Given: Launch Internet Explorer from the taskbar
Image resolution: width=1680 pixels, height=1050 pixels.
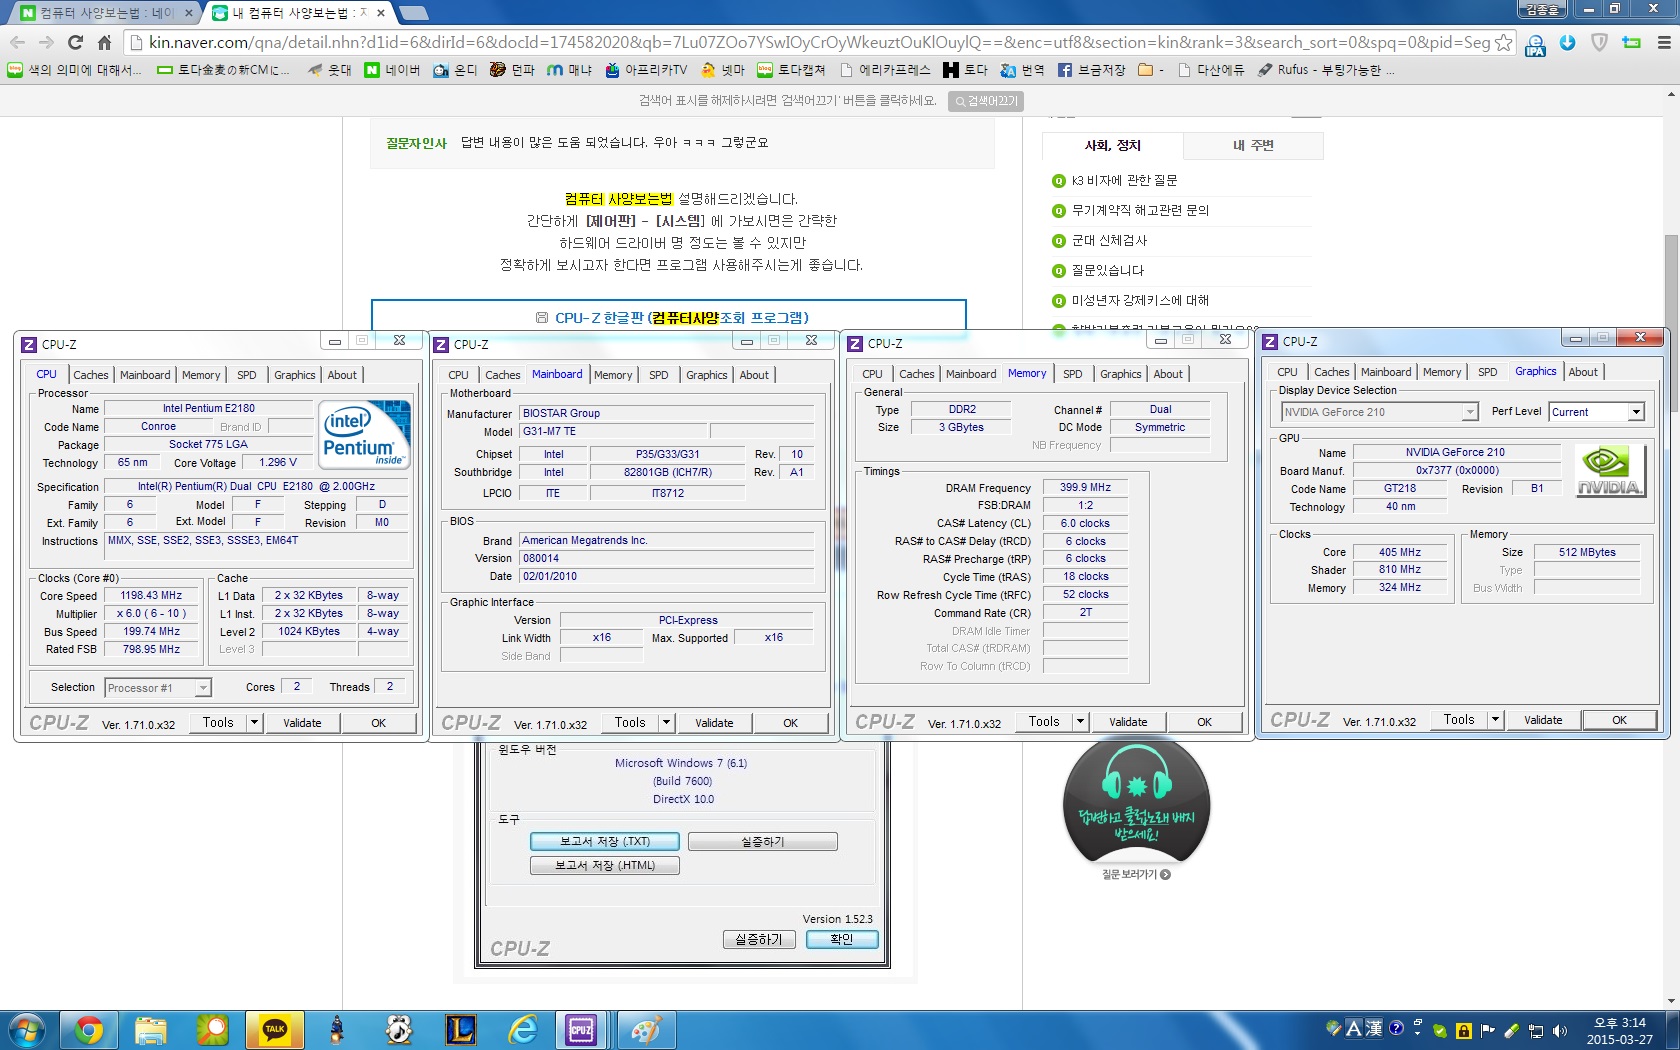Looking at the screenshot, I should pos(522,1029).
